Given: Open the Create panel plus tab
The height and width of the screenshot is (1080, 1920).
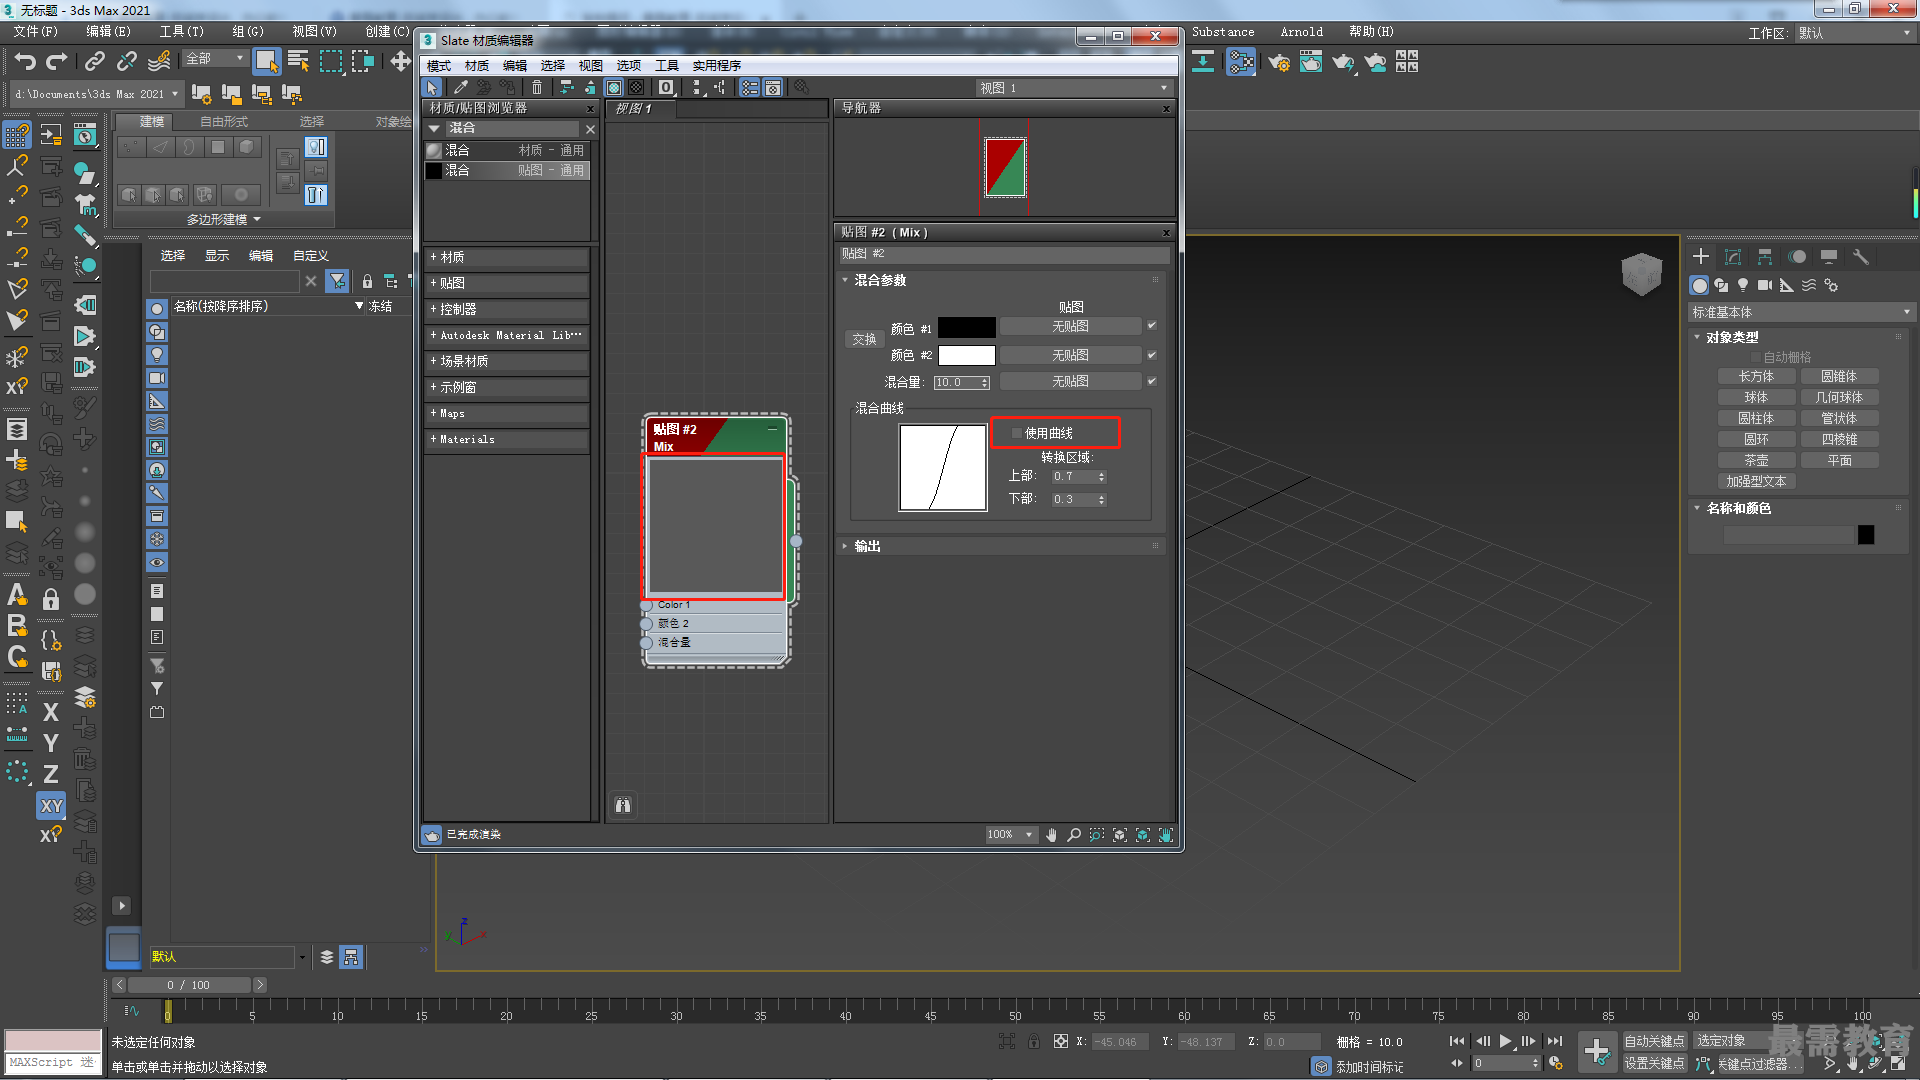Looking at the screenshot, I should pyautogui.click(x=1701, y=257).
